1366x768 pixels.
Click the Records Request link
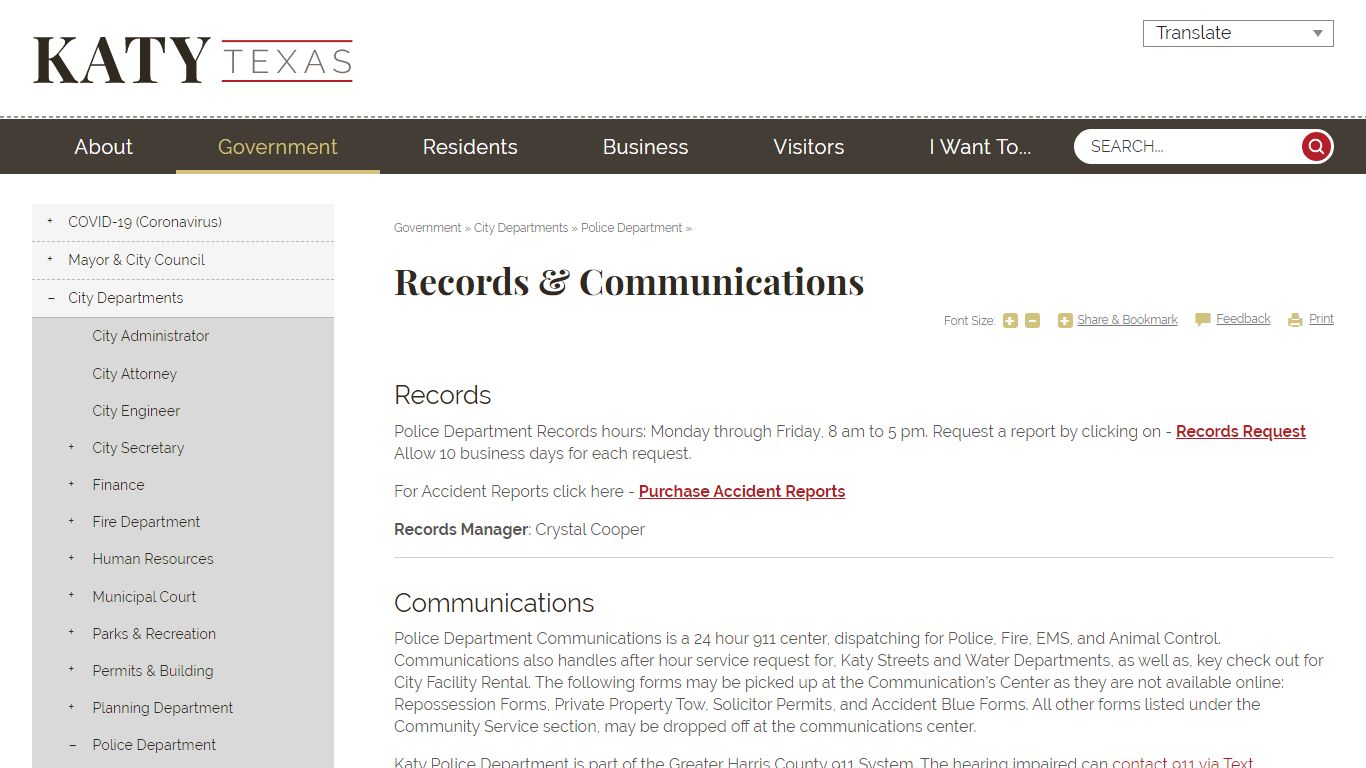[1241, 432]
